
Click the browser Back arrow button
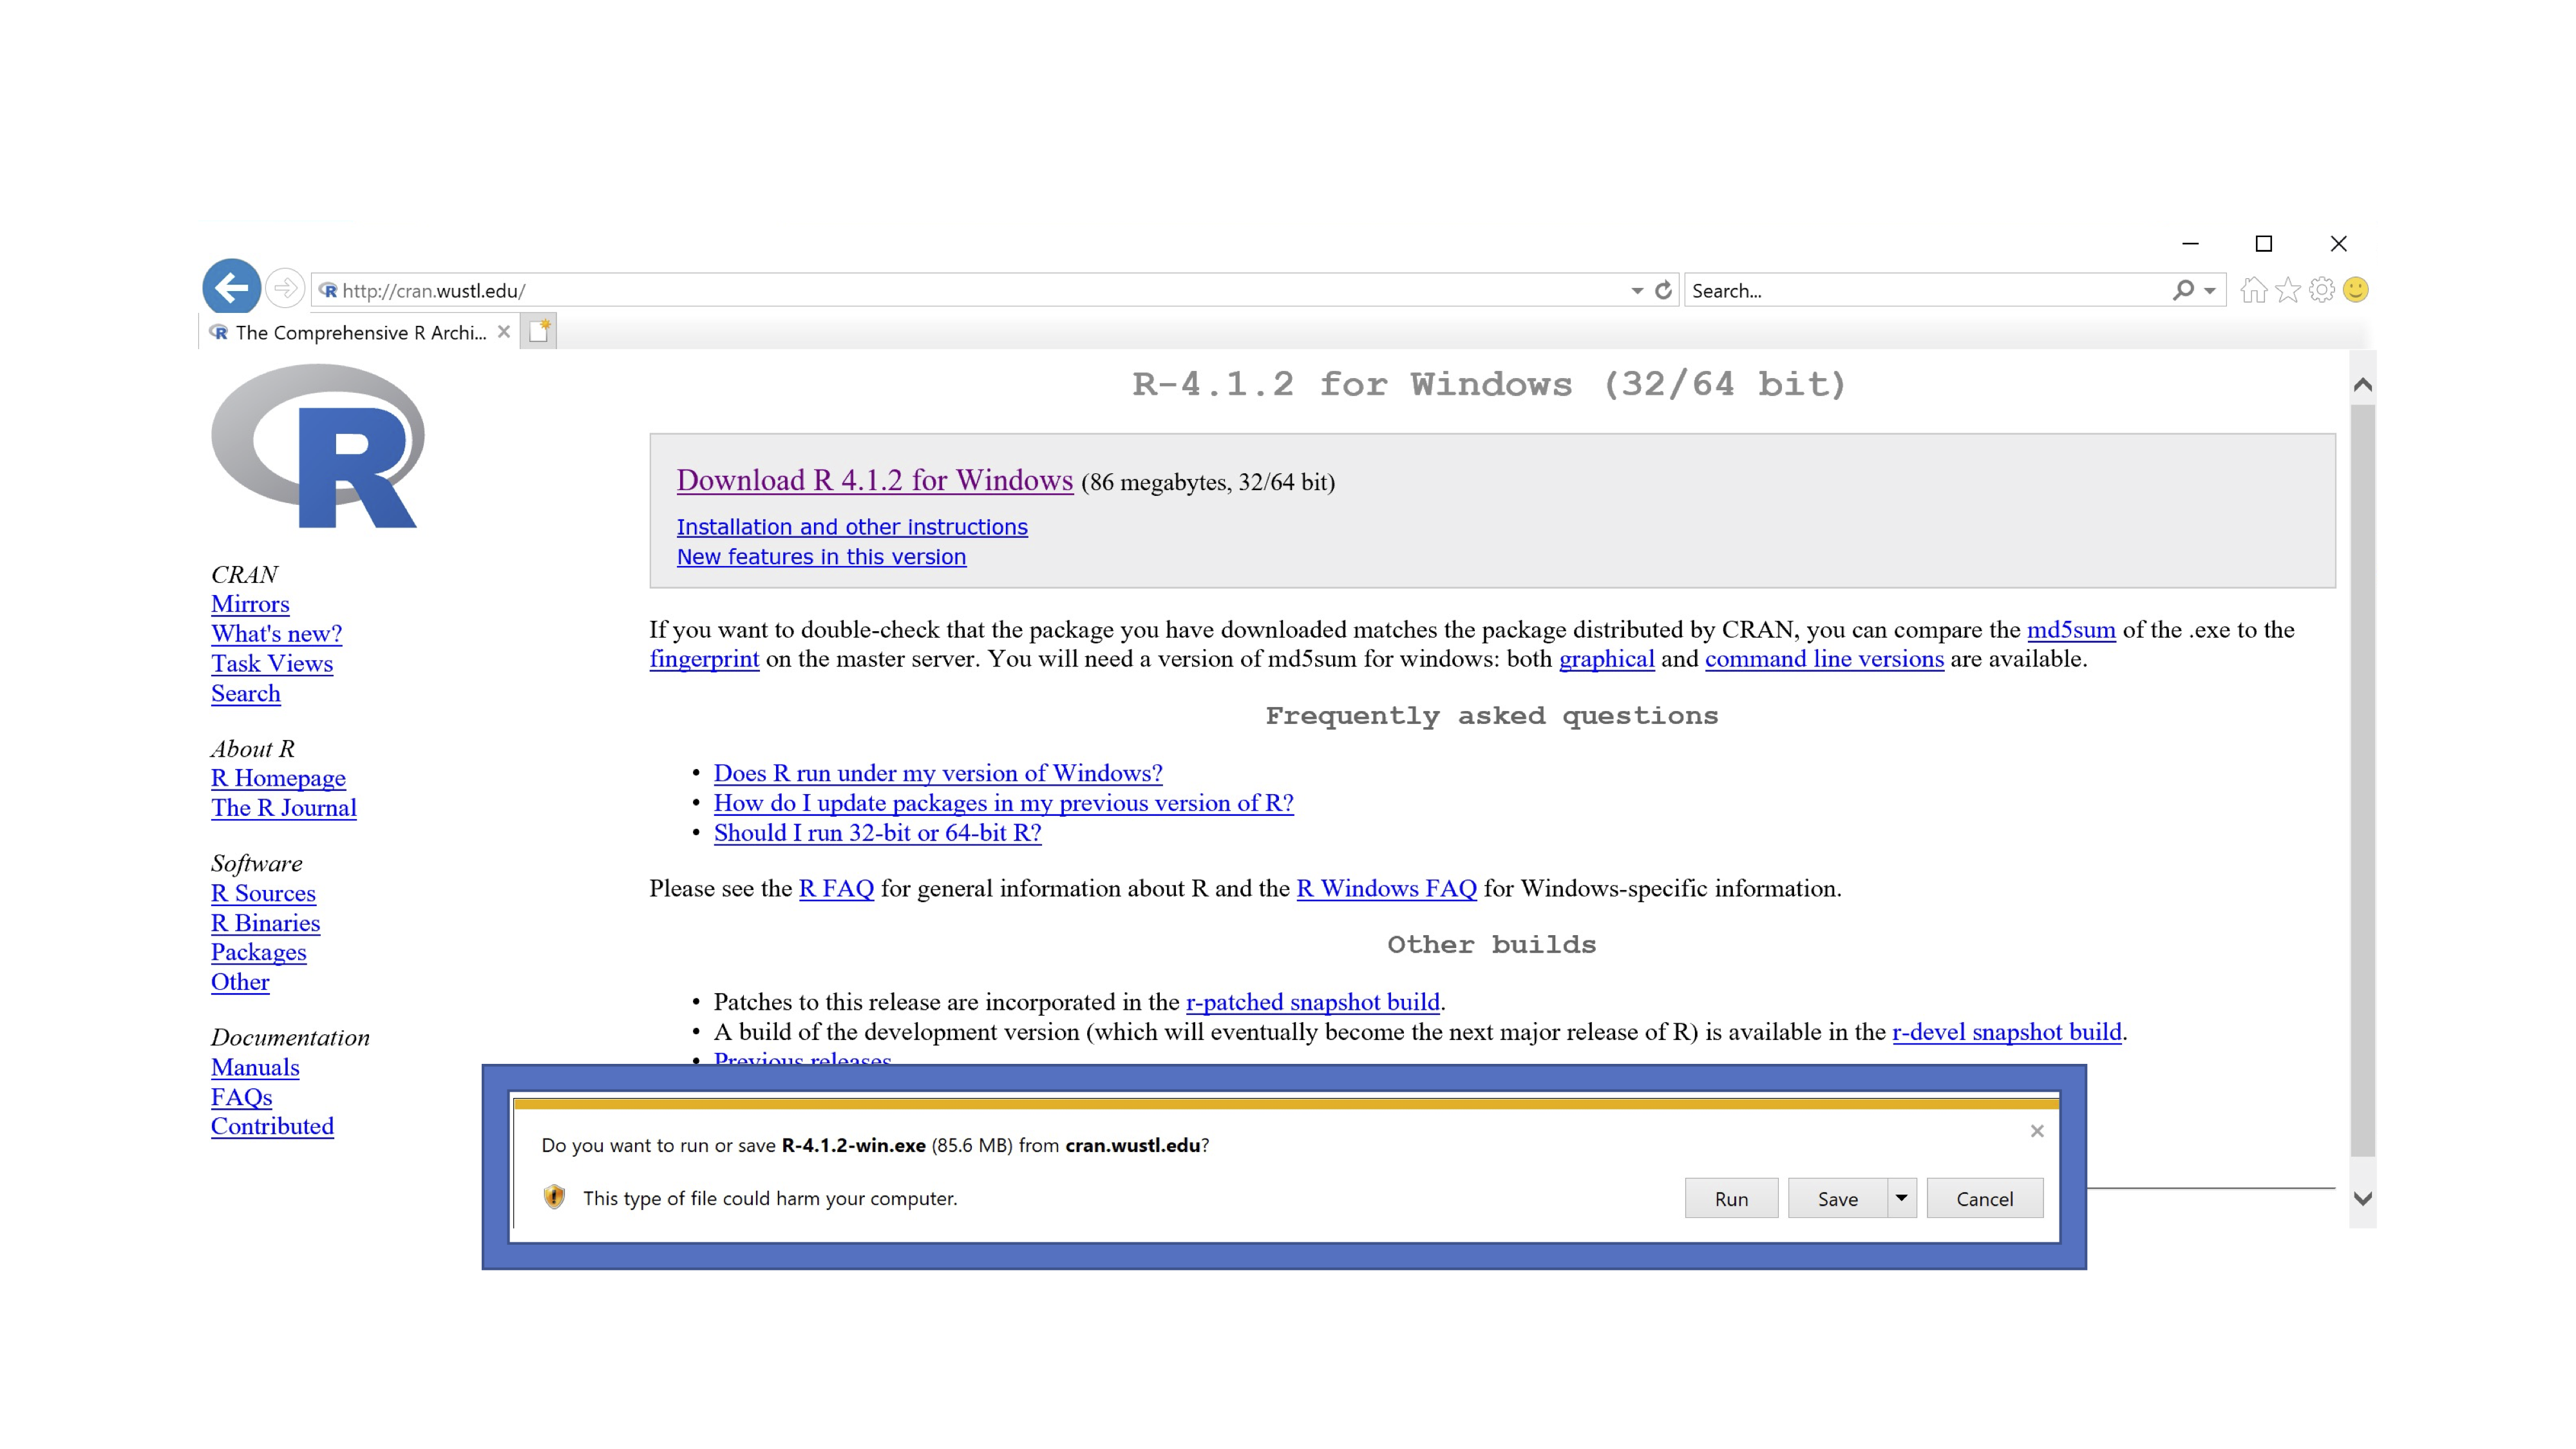[x=231, y=288]
